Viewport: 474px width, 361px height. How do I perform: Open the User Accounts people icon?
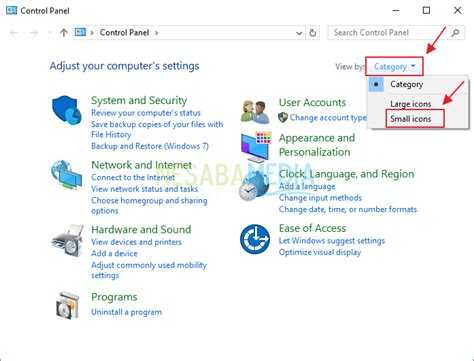click(255, 112)
